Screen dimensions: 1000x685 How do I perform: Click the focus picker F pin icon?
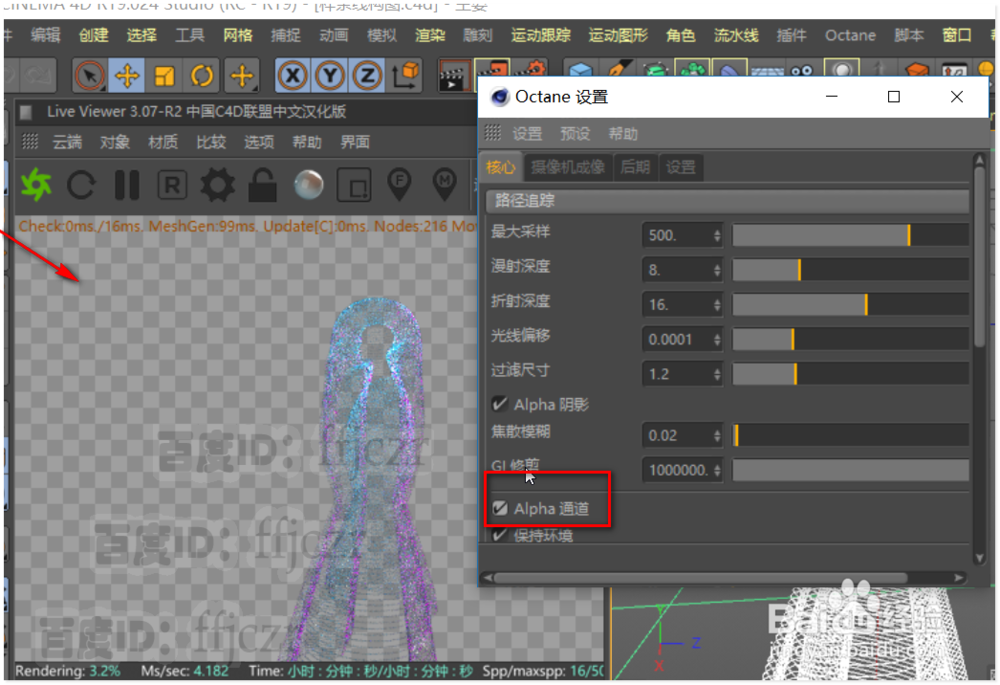(399, 185)
